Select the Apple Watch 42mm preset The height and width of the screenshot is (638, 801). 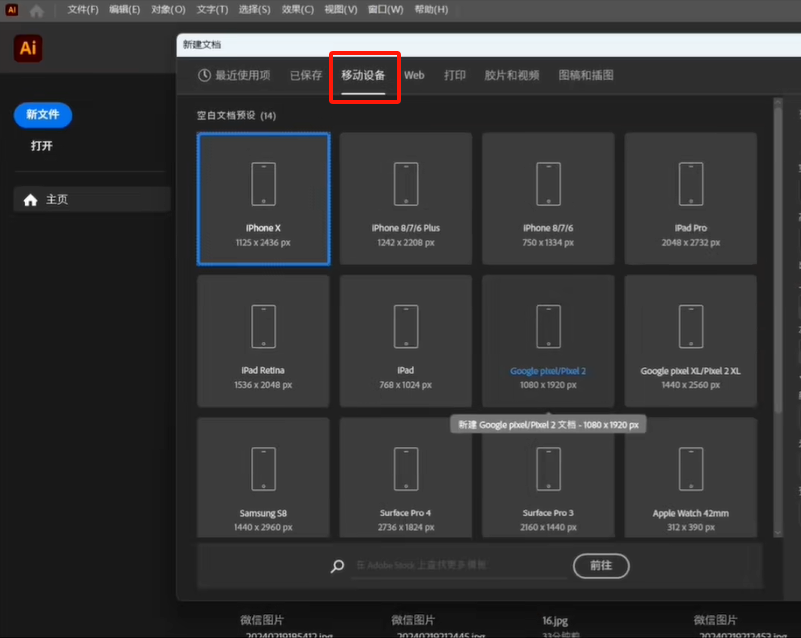691,478
